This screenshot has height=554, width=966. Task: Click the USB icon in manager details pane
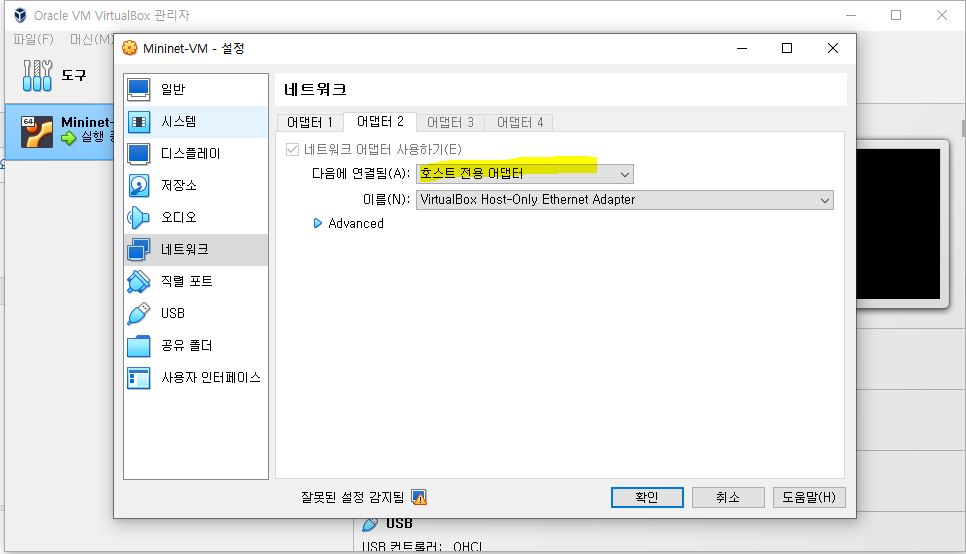pyautogui.click(x=370, y=524)
